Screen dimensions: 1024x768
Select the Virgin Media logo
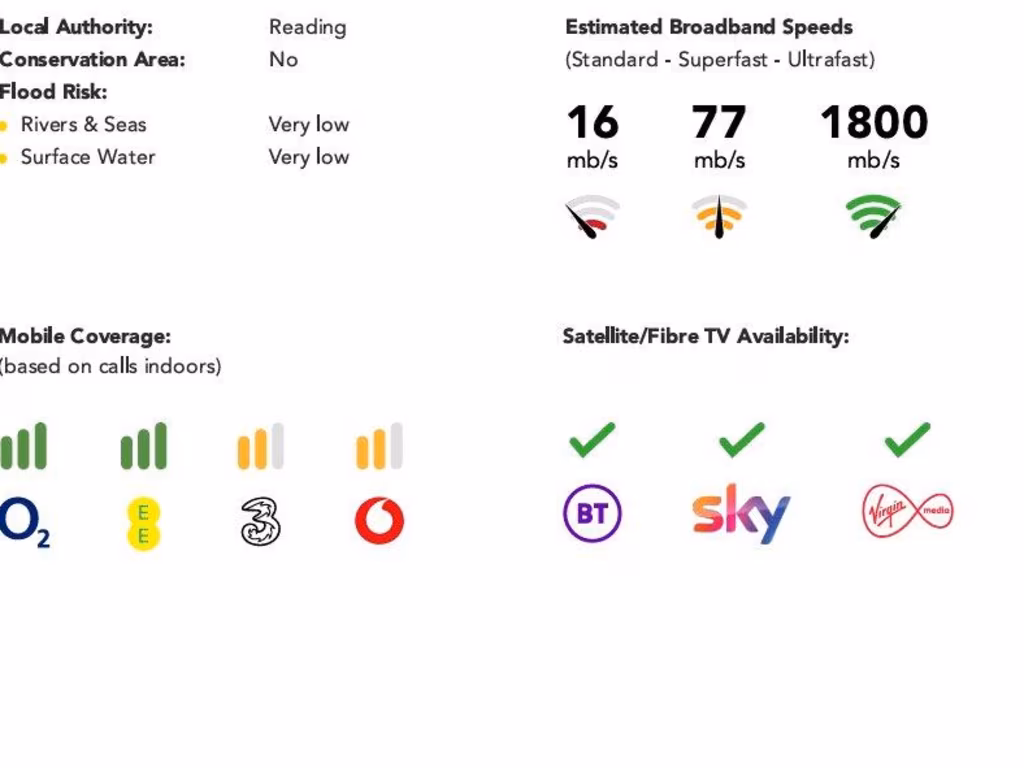pyautogui.click(x=907, y=514)
